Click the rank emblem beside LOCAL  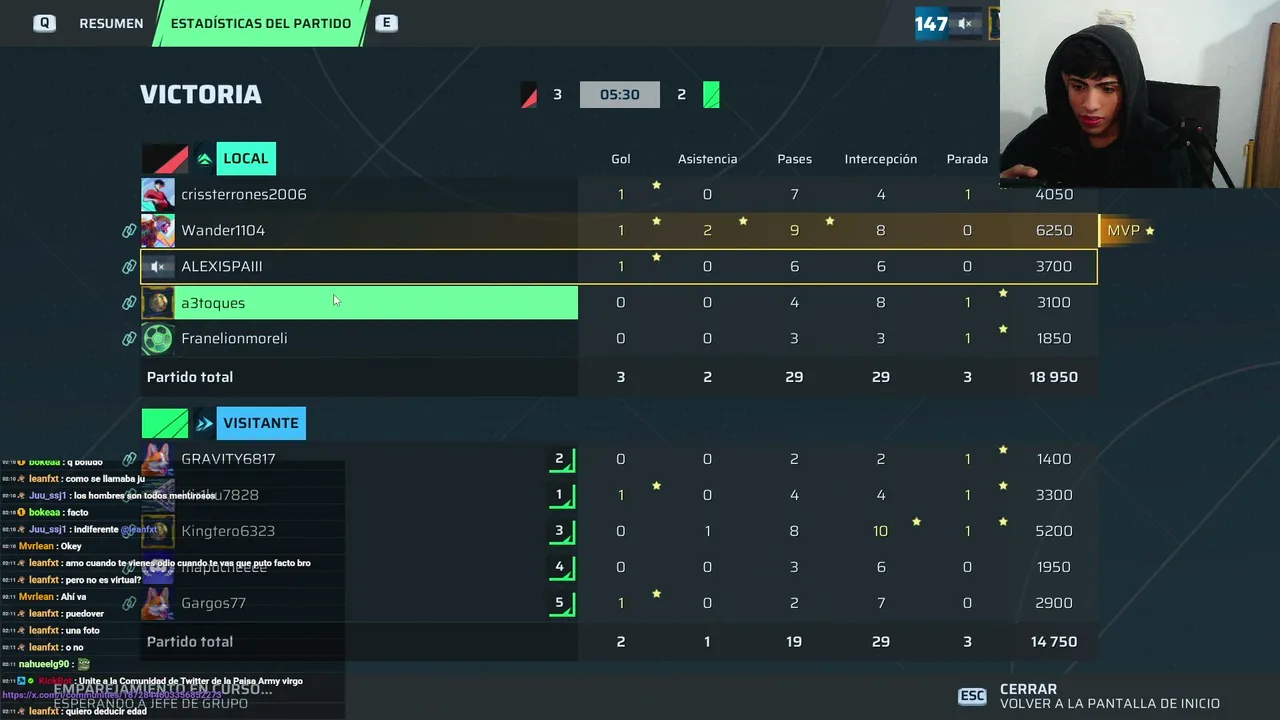[204, 159]
